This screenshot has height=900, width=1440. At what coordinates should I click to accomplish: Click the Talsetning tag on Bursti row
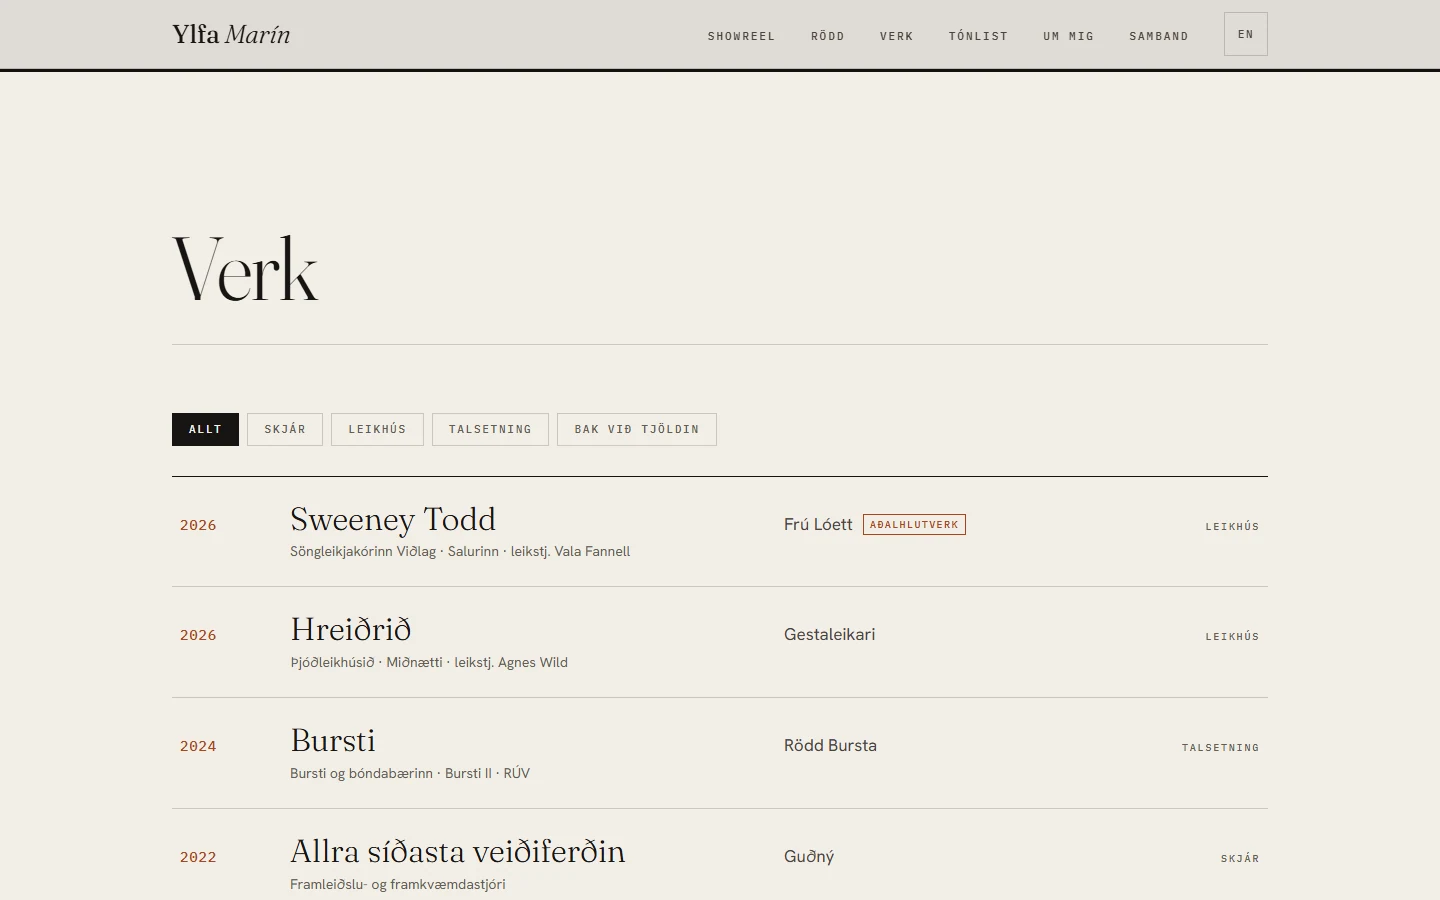[1220, 747]
